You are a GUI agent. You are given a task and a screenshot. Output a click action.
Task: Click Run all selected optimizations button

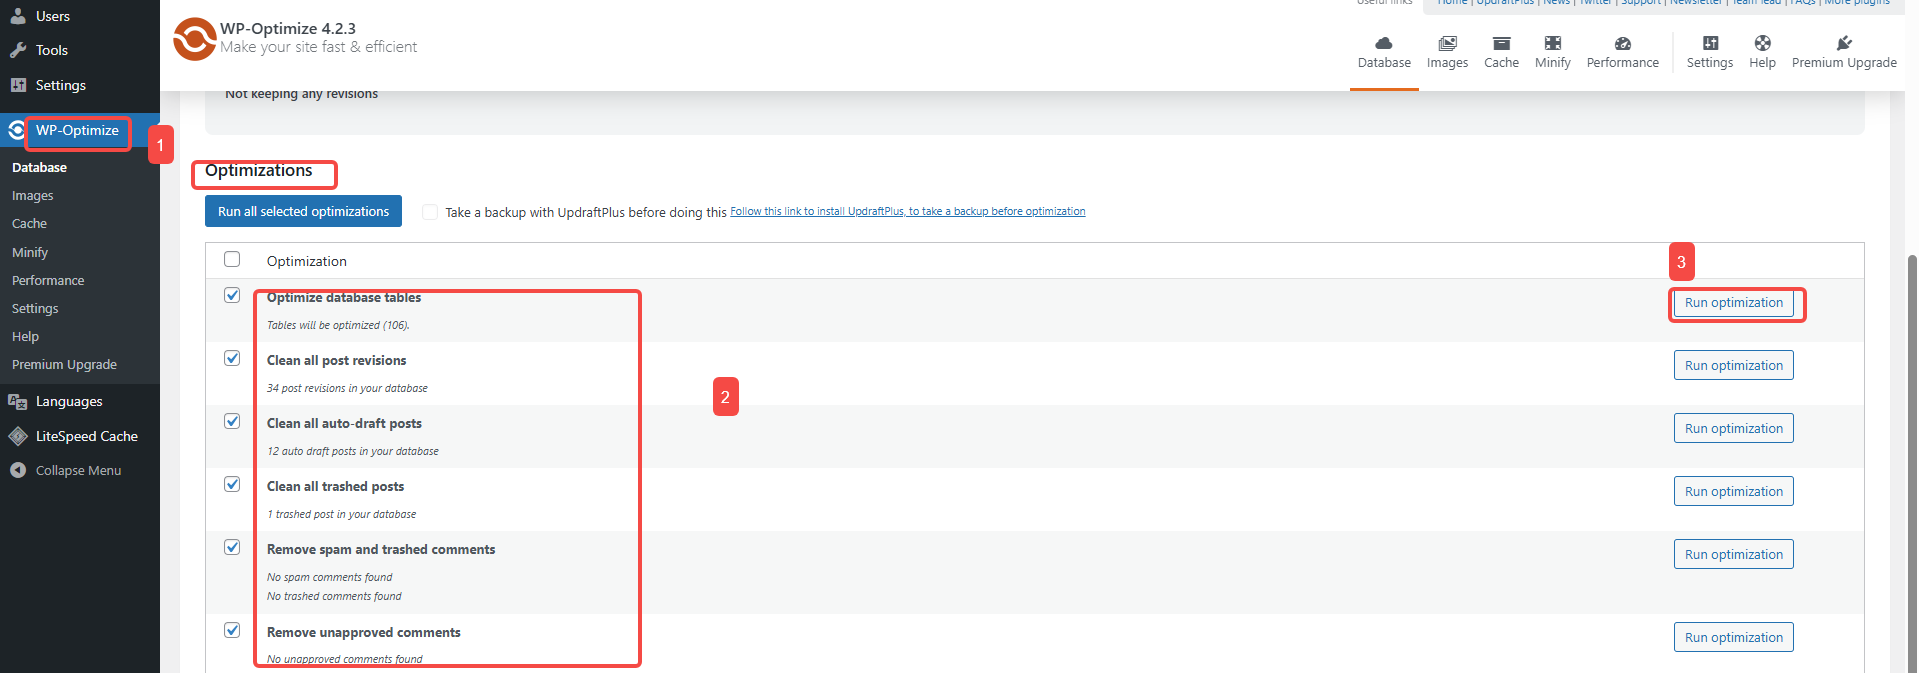(x=303, y=211)
